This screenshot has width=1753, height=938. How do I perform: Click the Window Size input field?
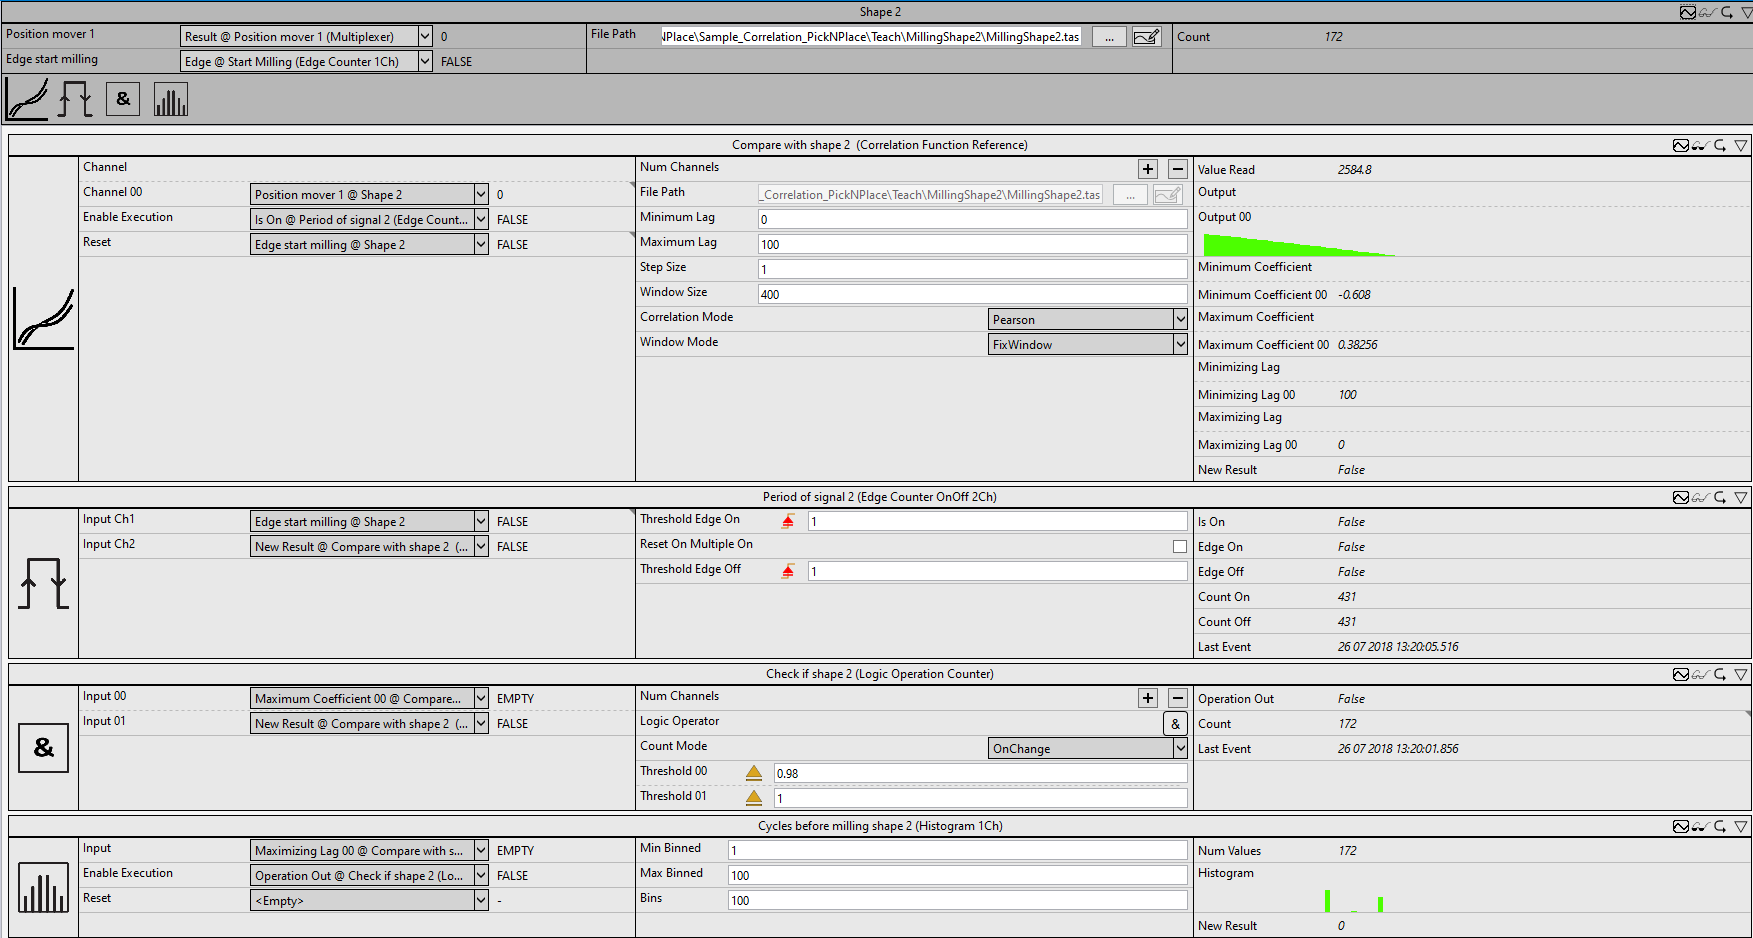tap(973, 294)
